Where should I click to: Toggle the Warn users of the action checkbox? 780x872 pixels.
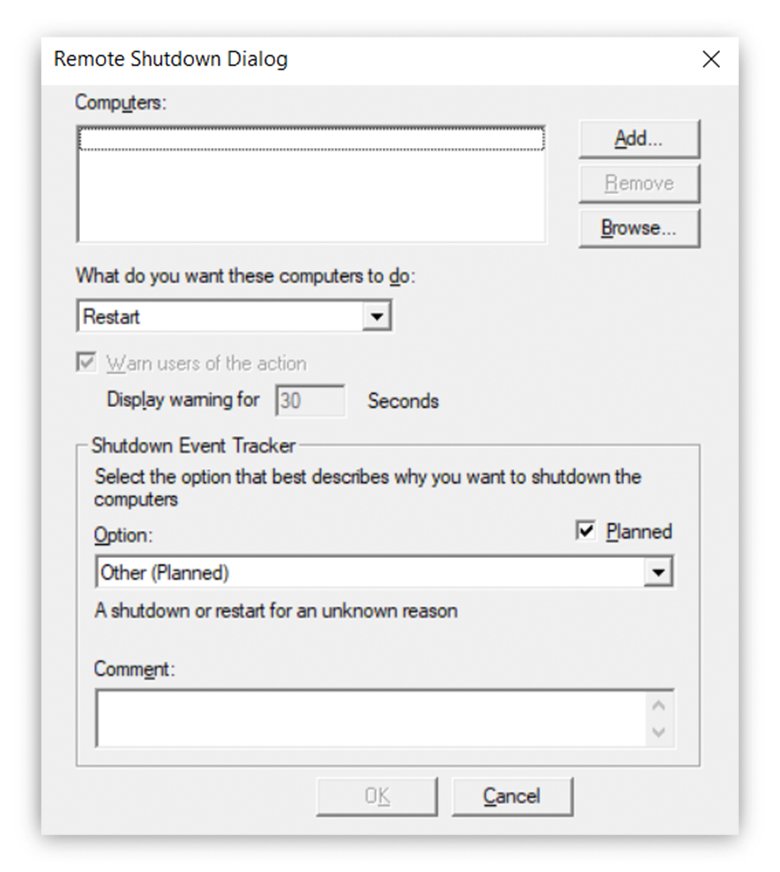point(86,363)
